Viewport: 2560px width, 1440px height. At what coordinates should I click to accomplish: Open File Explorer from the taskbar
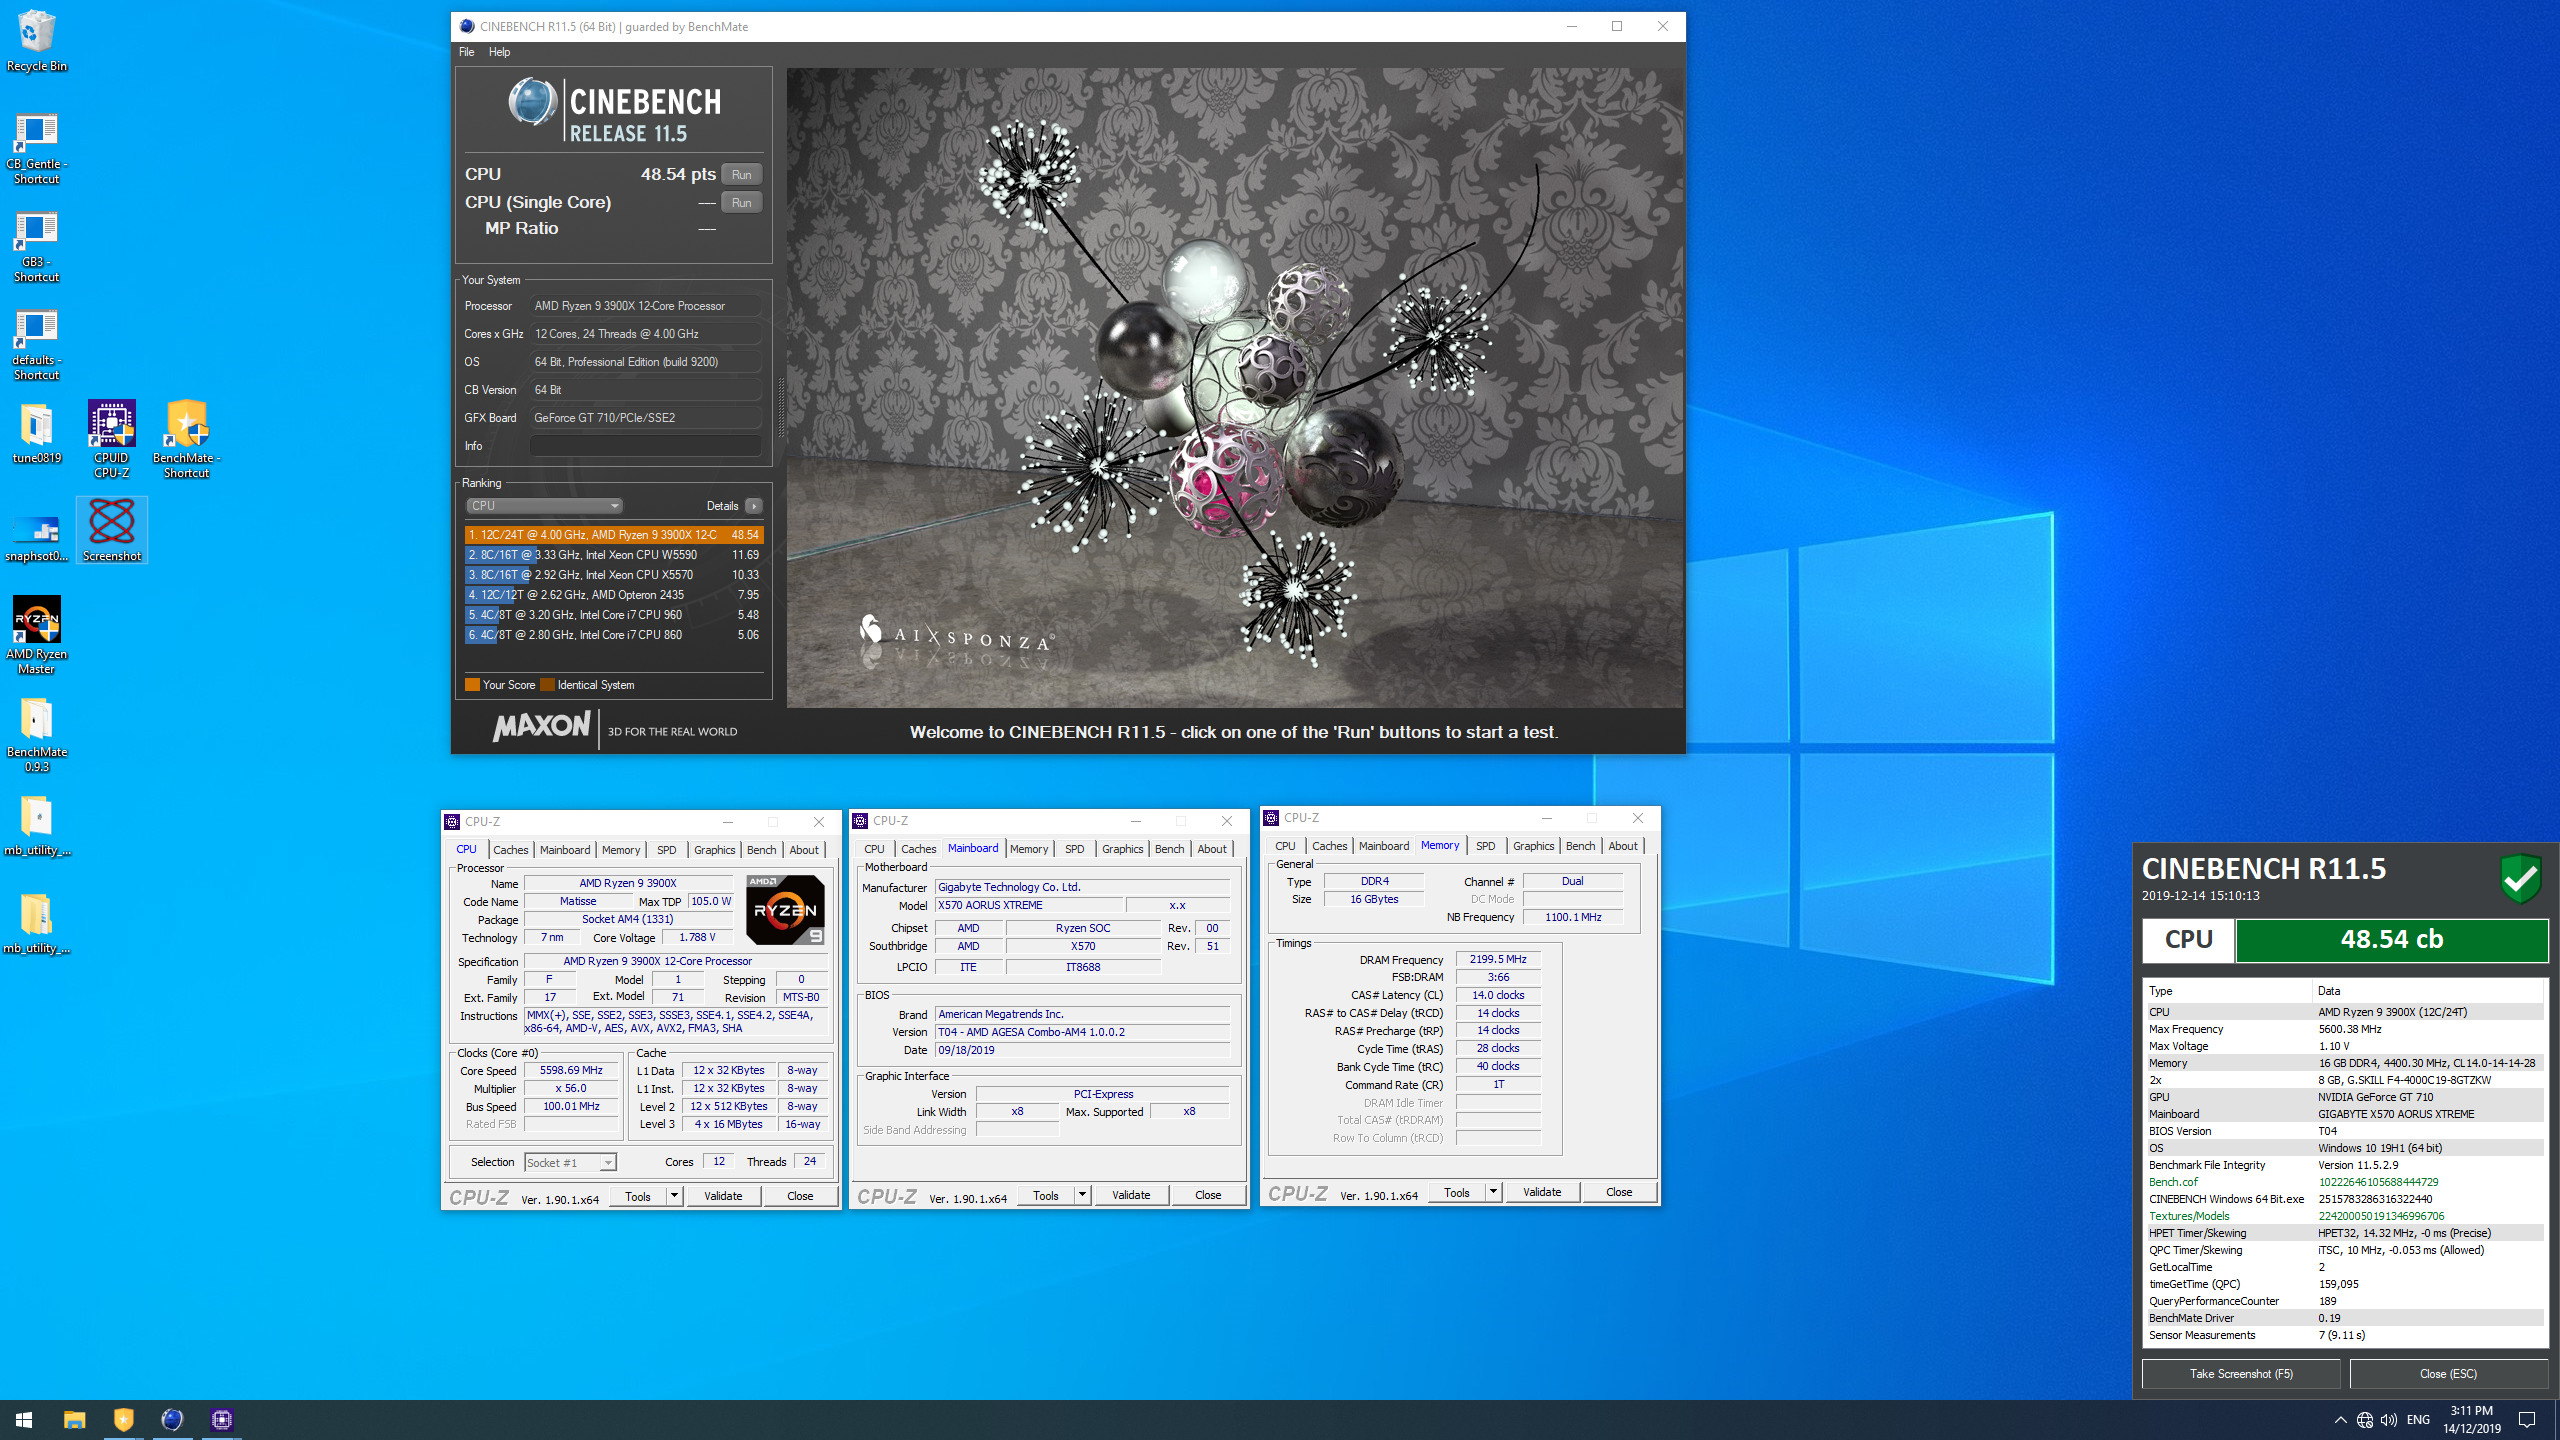pos(75,1419)
